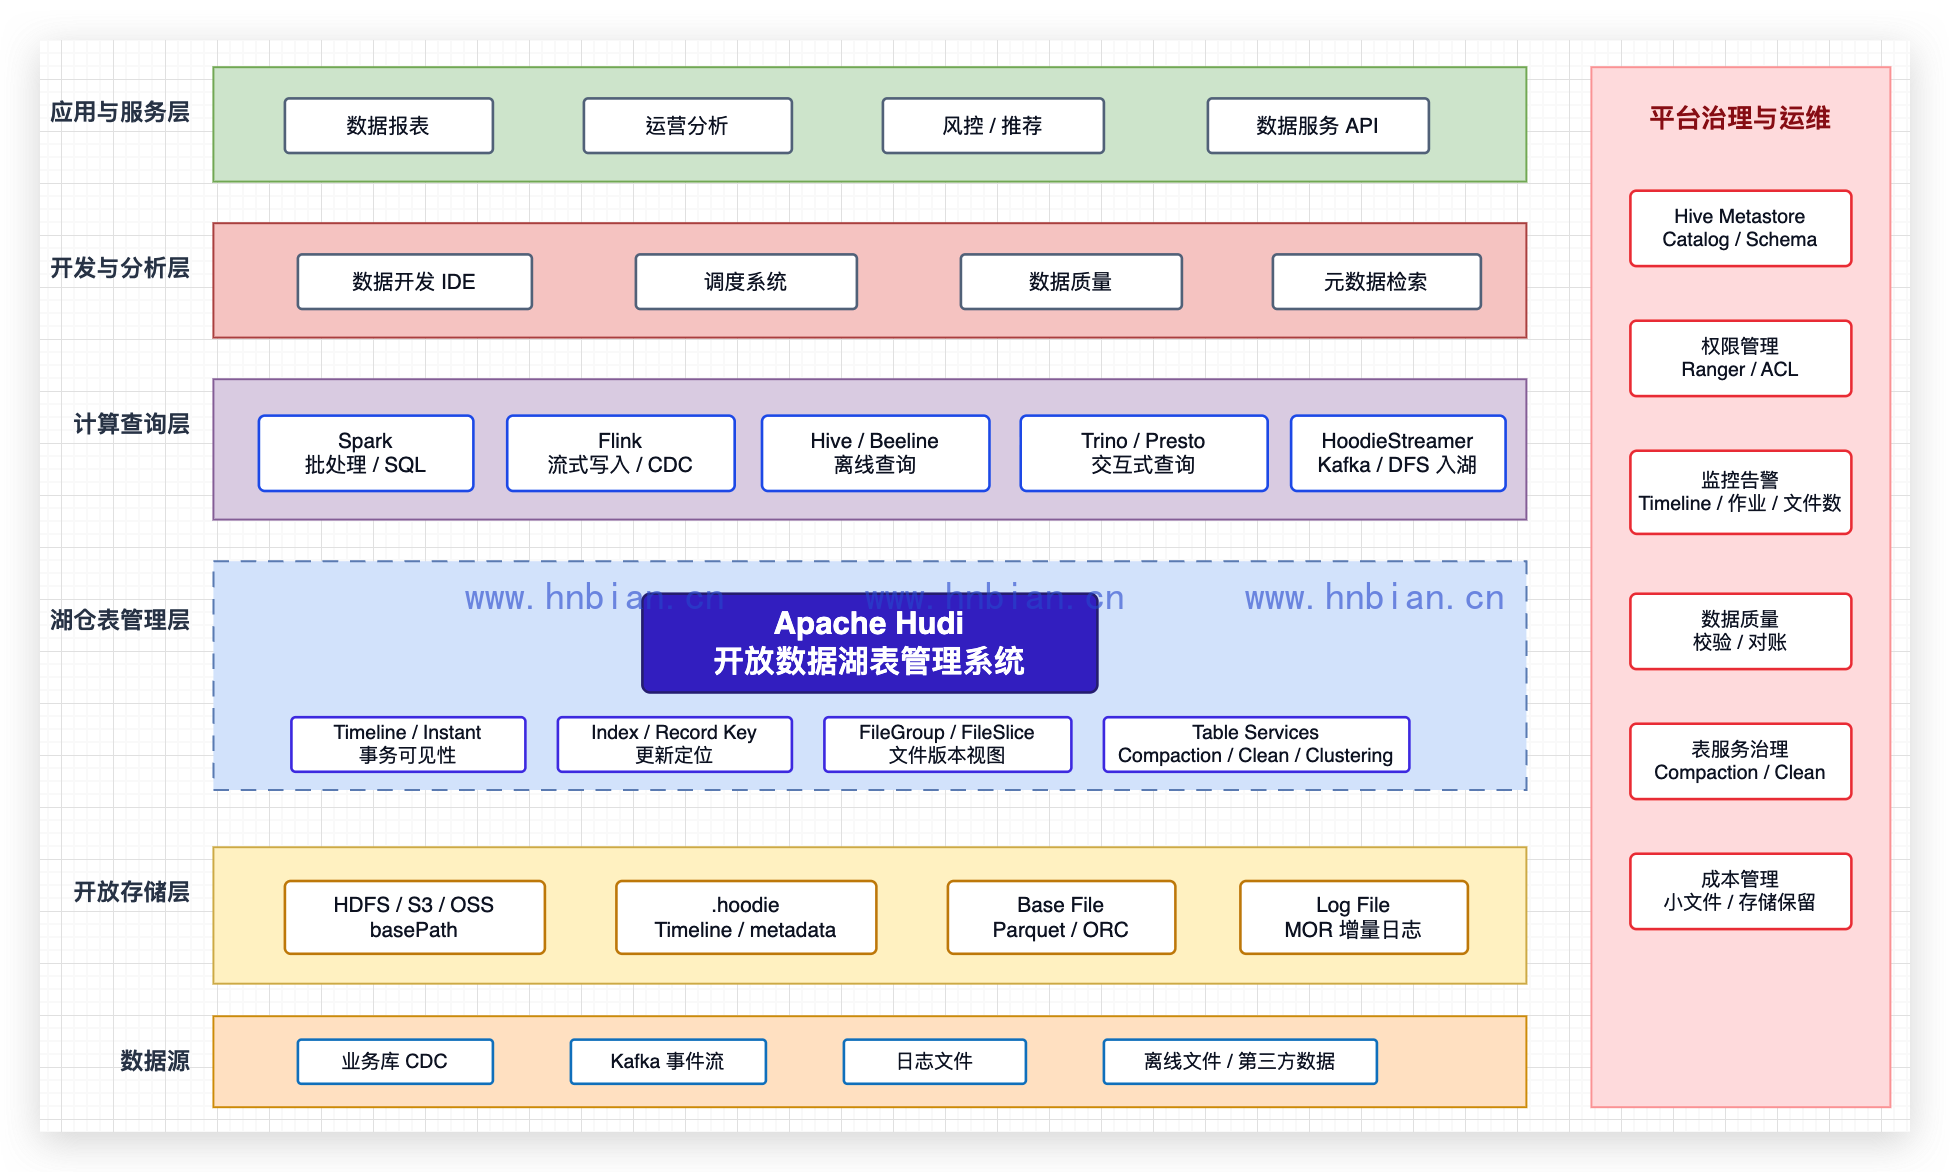
Task: Select the Spark 批处理 / SQL box
Action: [366, 453]
